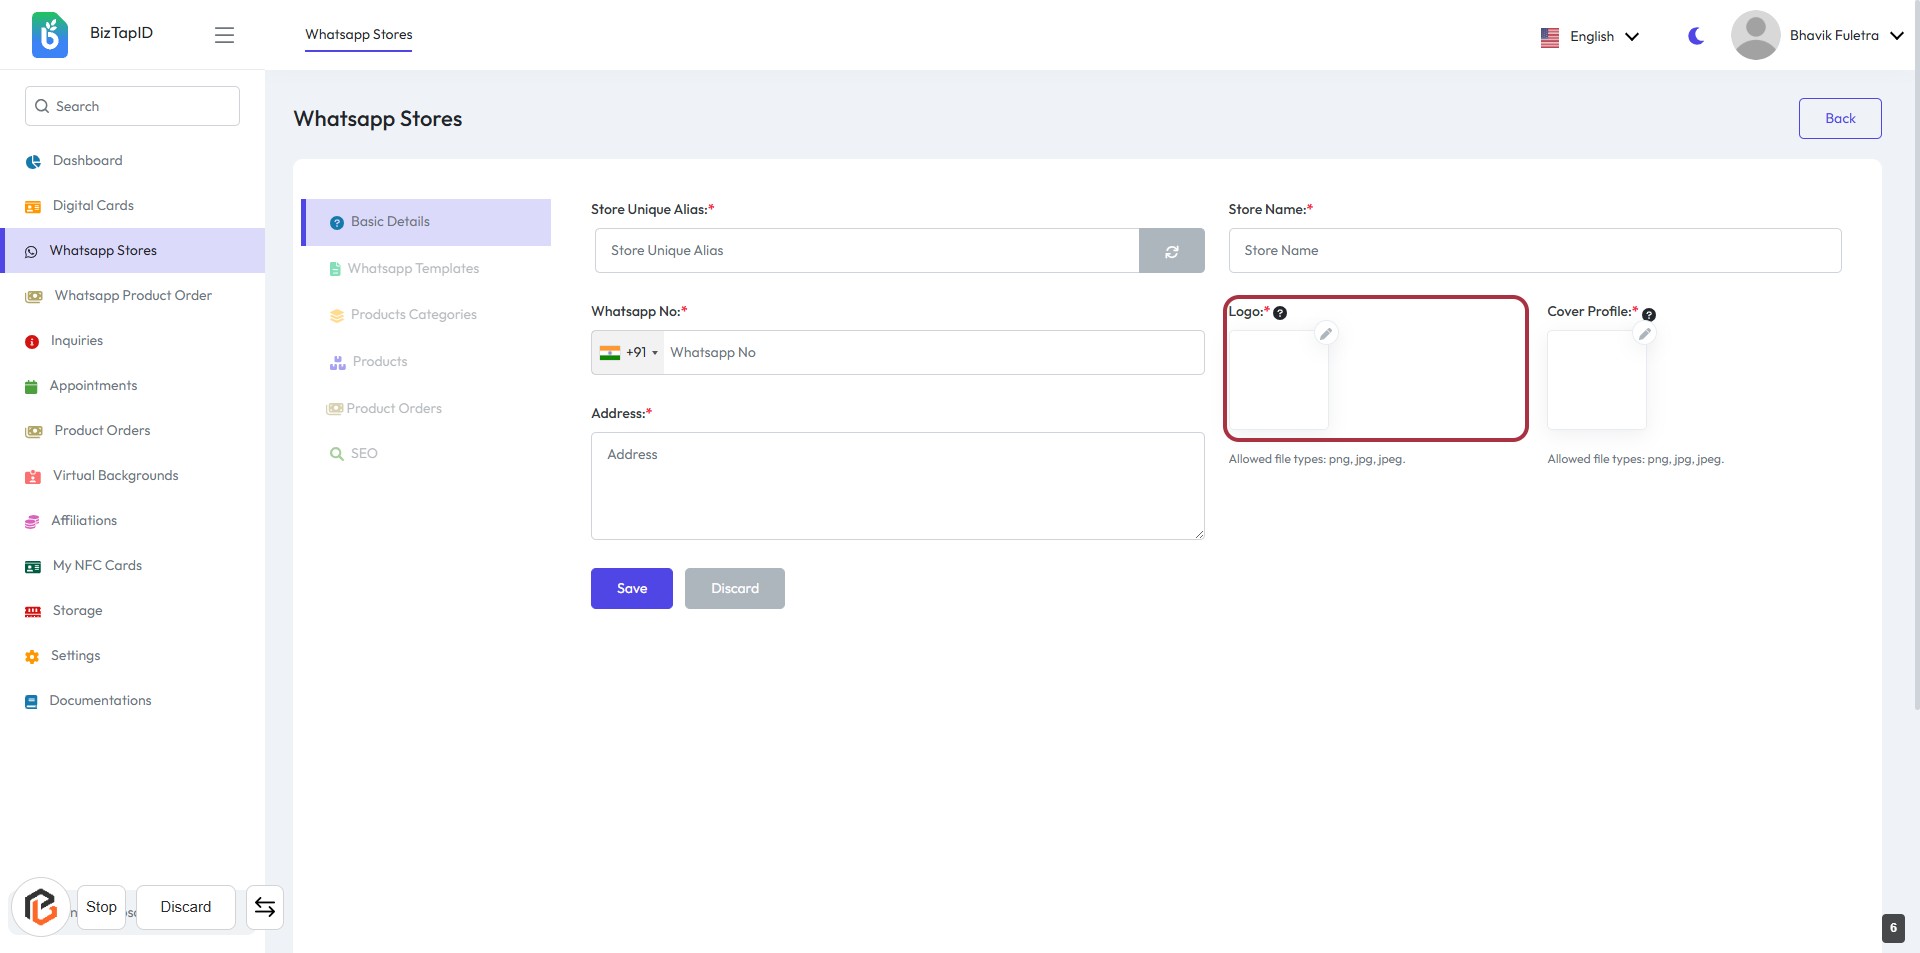
Task: Click the Logo edit pencil icon
Action: coord(1326,334)
